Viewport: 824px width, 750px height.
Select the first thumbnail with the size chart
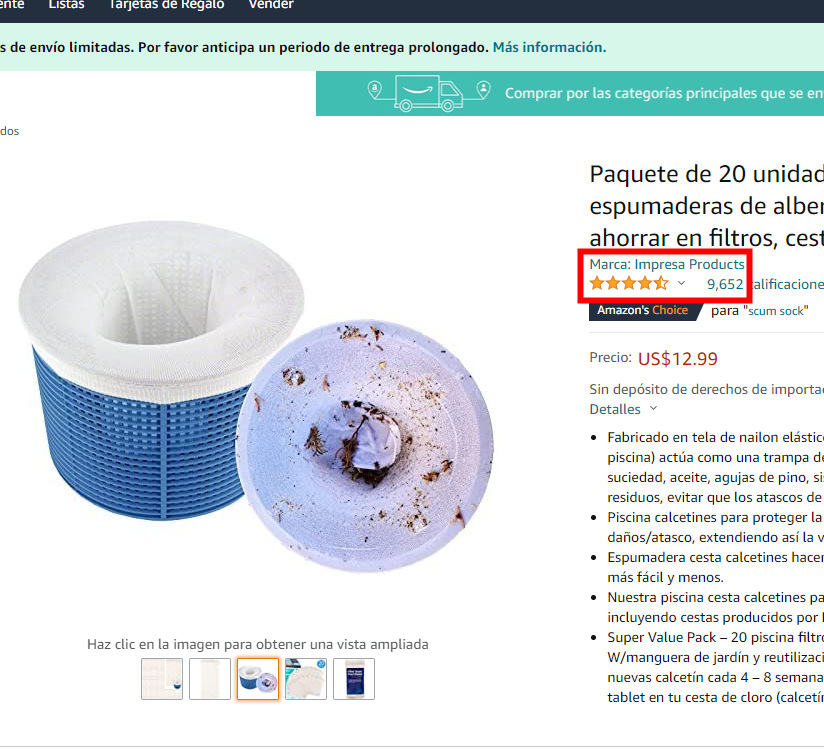point(162,679)
